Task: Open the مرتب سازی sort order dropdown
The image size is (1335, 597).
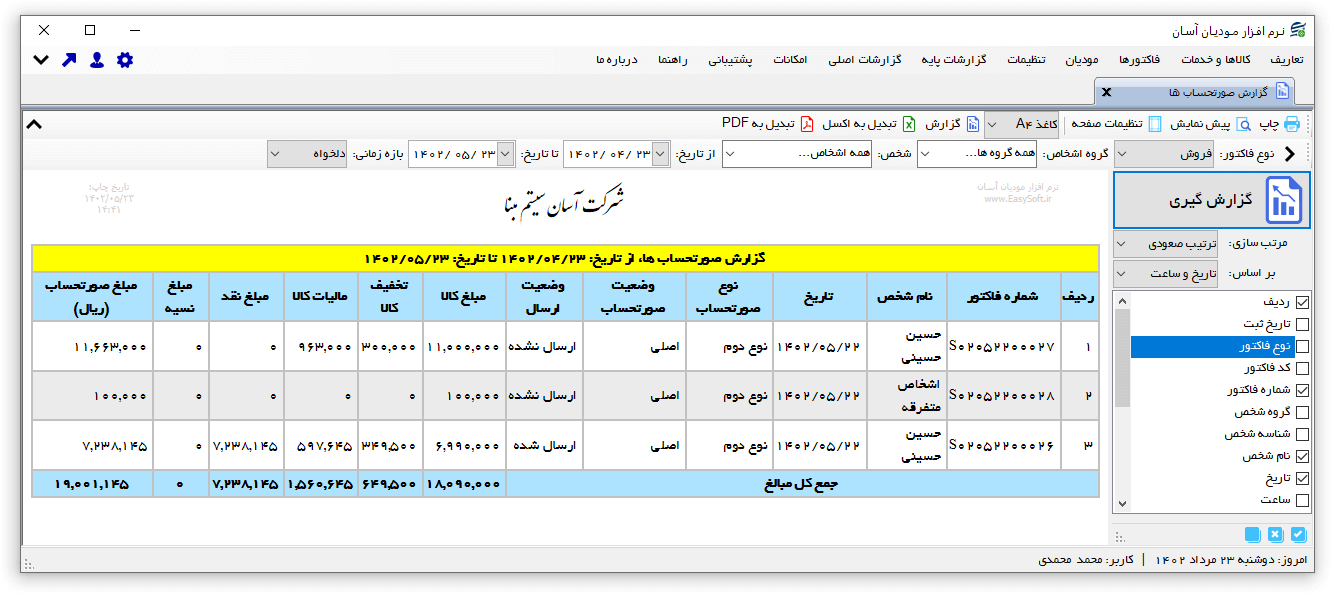Action: click(x=1166, y=243)
